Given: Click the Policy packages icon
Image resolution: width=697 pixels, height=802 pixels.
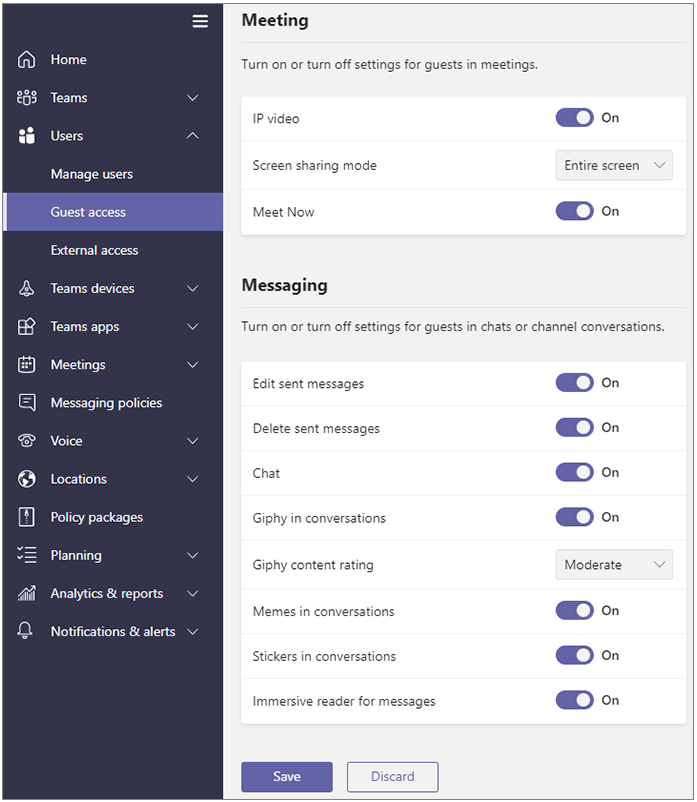Looking at the screenshot, I should (27, 517).
